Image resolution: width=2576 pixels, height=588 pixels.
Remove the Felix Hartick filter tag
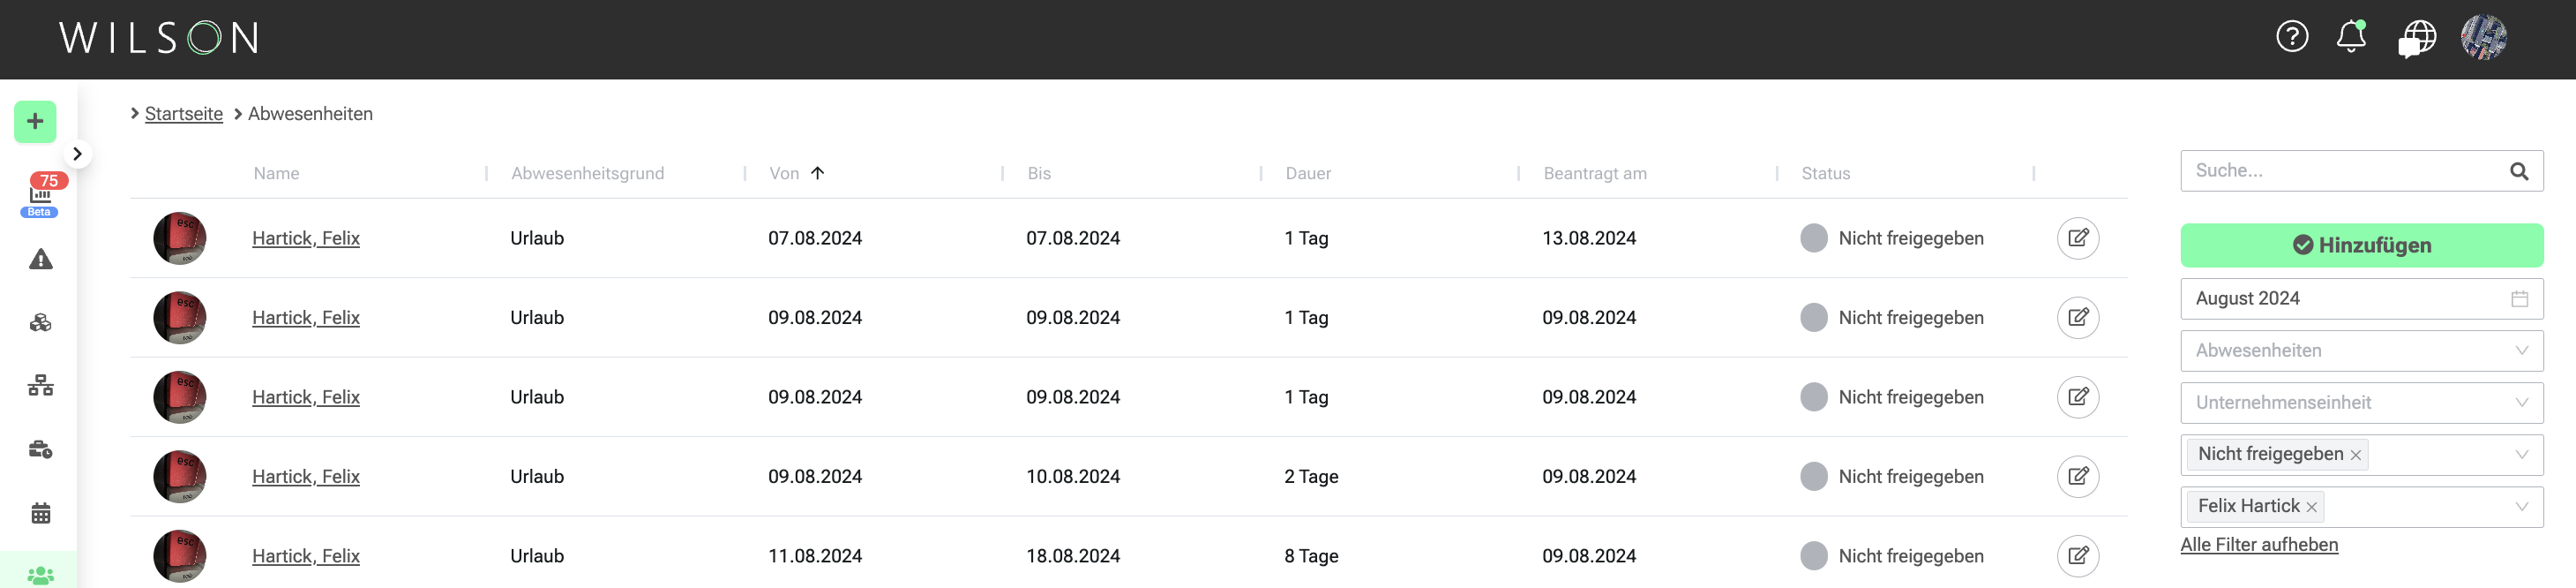click(x=2312, y=508)
